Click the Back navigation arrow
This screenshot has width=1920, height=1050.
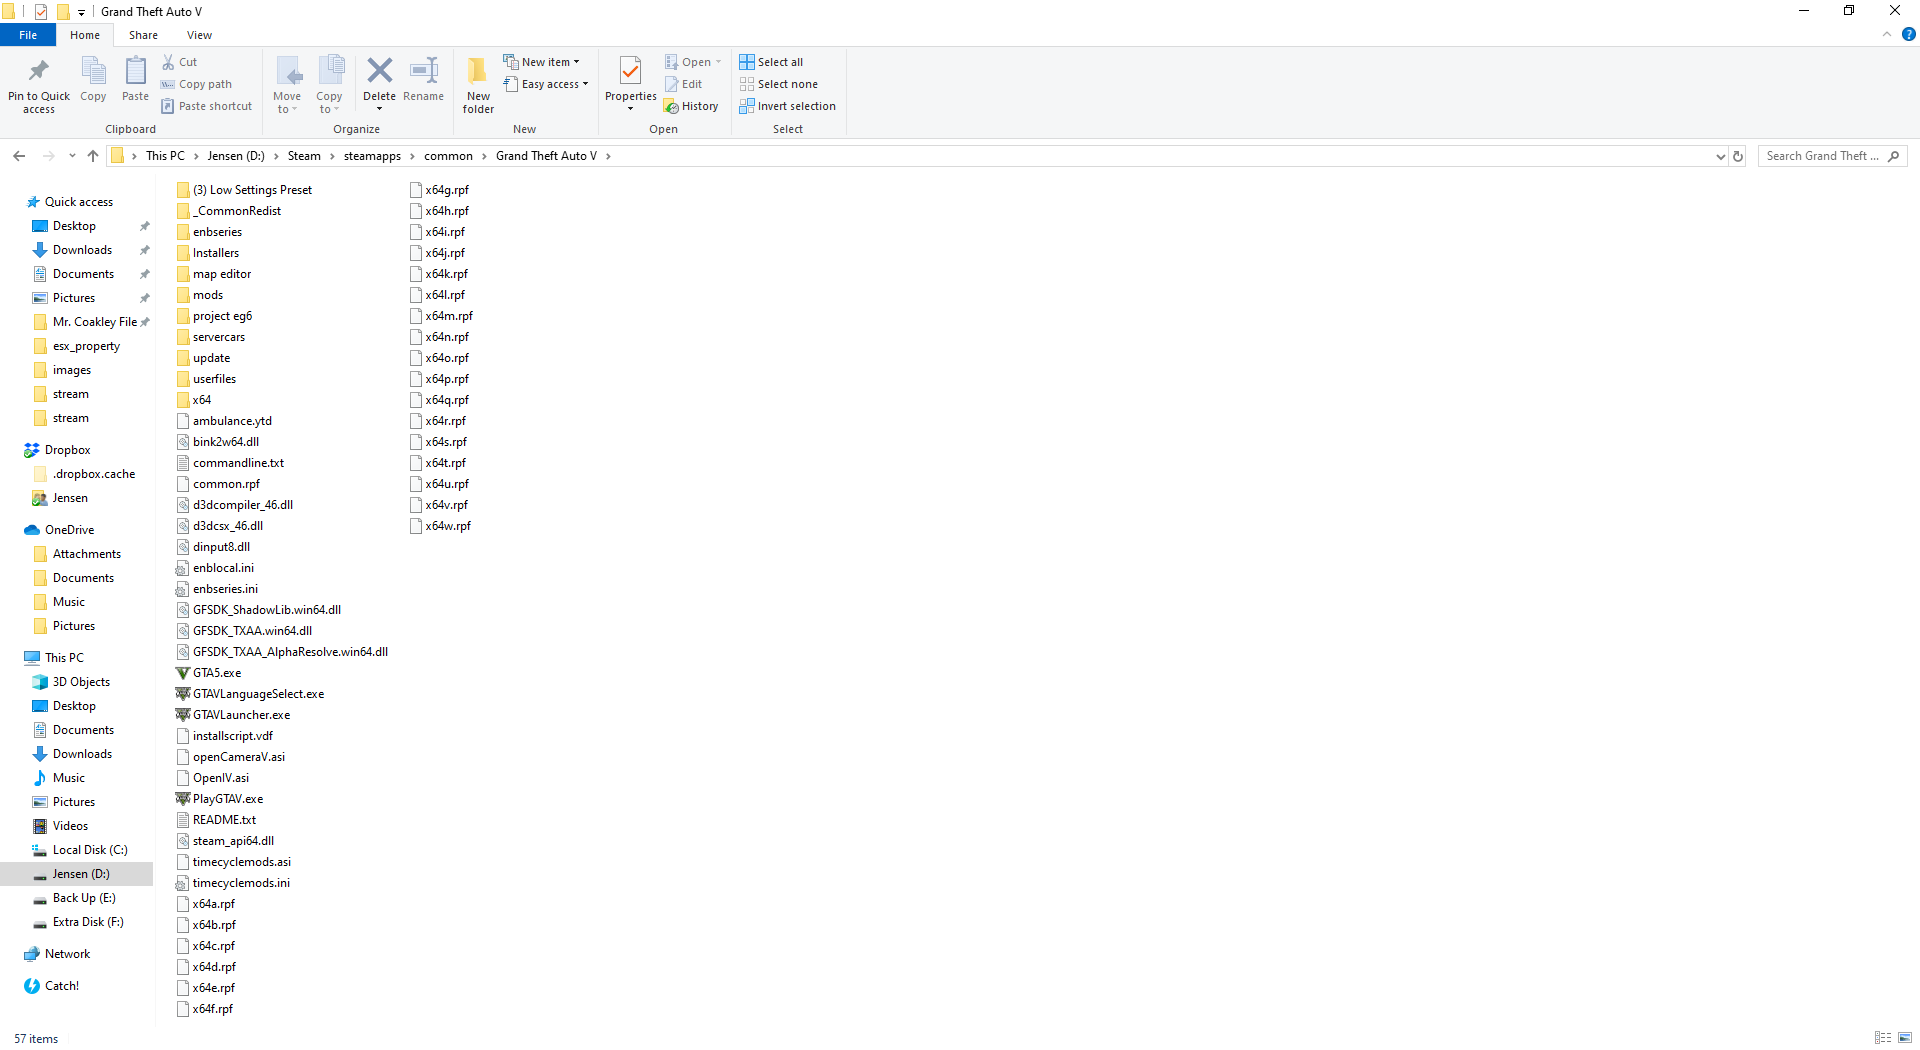pyautogui.click(x=19, y=156)
